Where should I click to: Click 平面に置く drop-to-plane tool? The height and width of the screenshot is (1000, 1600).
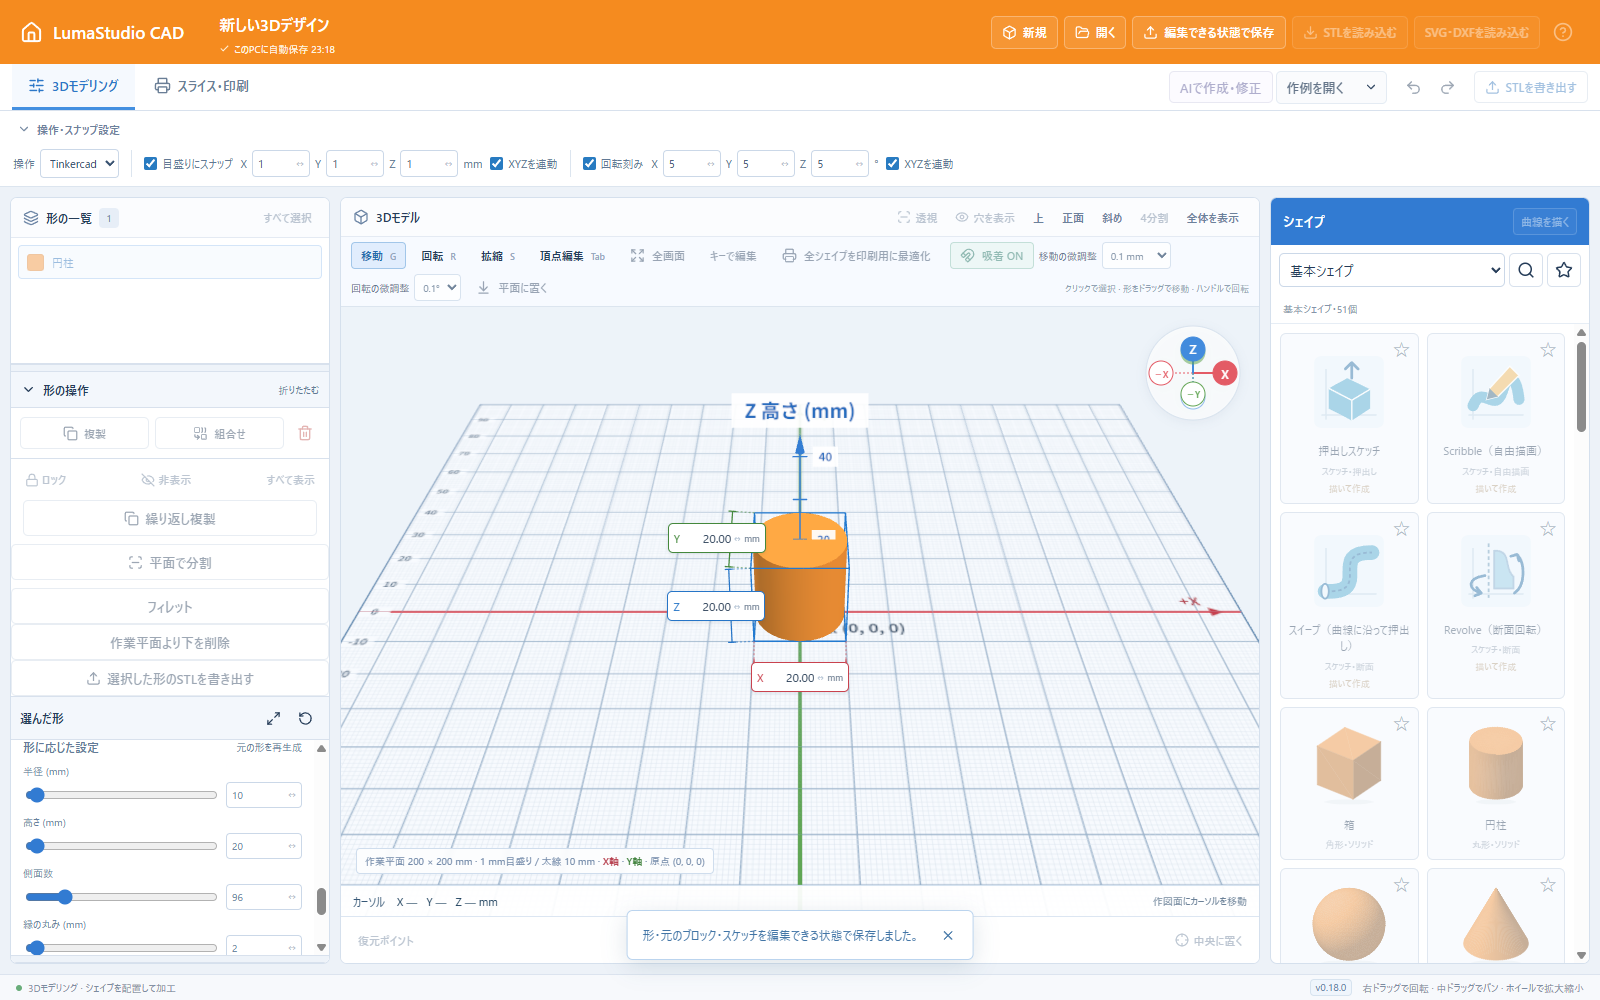tap(512, 288)
